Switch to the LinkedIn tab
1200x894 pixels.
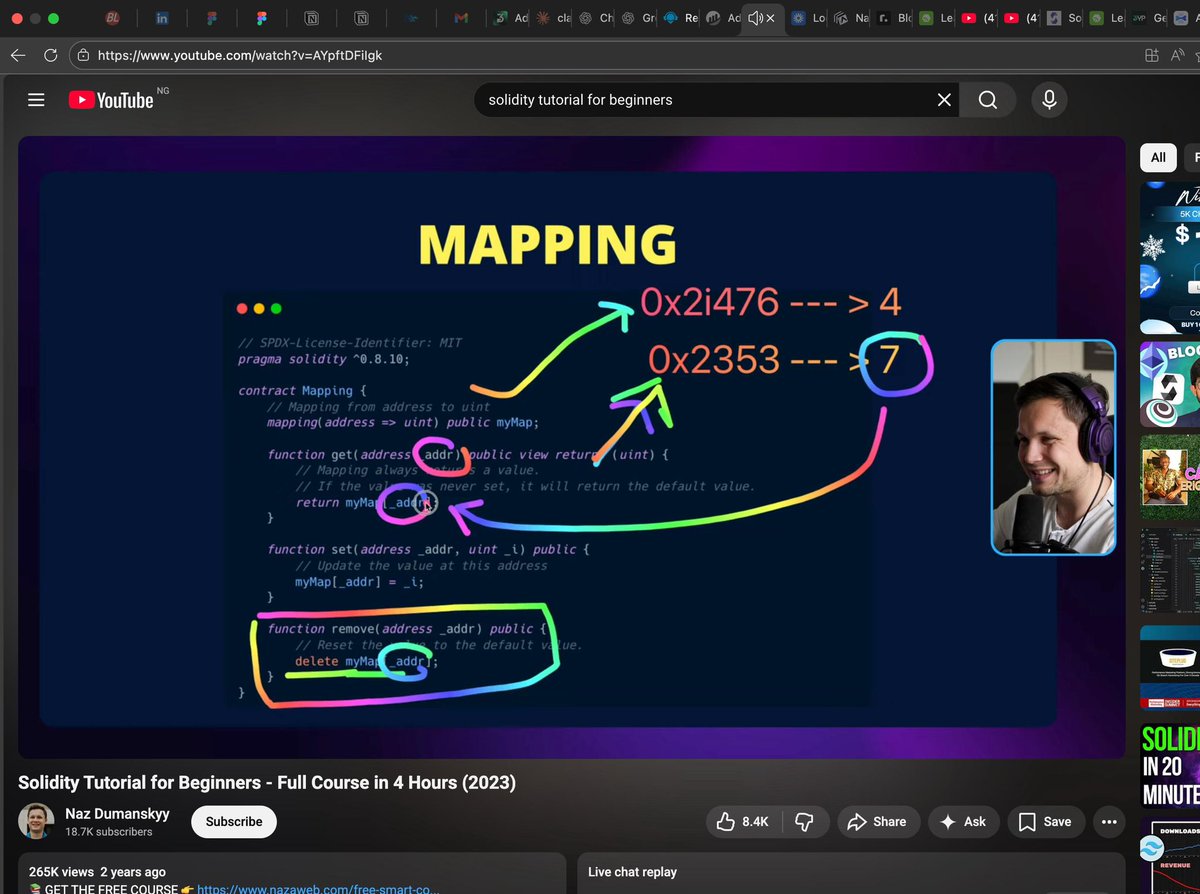(x=162, y=18)
